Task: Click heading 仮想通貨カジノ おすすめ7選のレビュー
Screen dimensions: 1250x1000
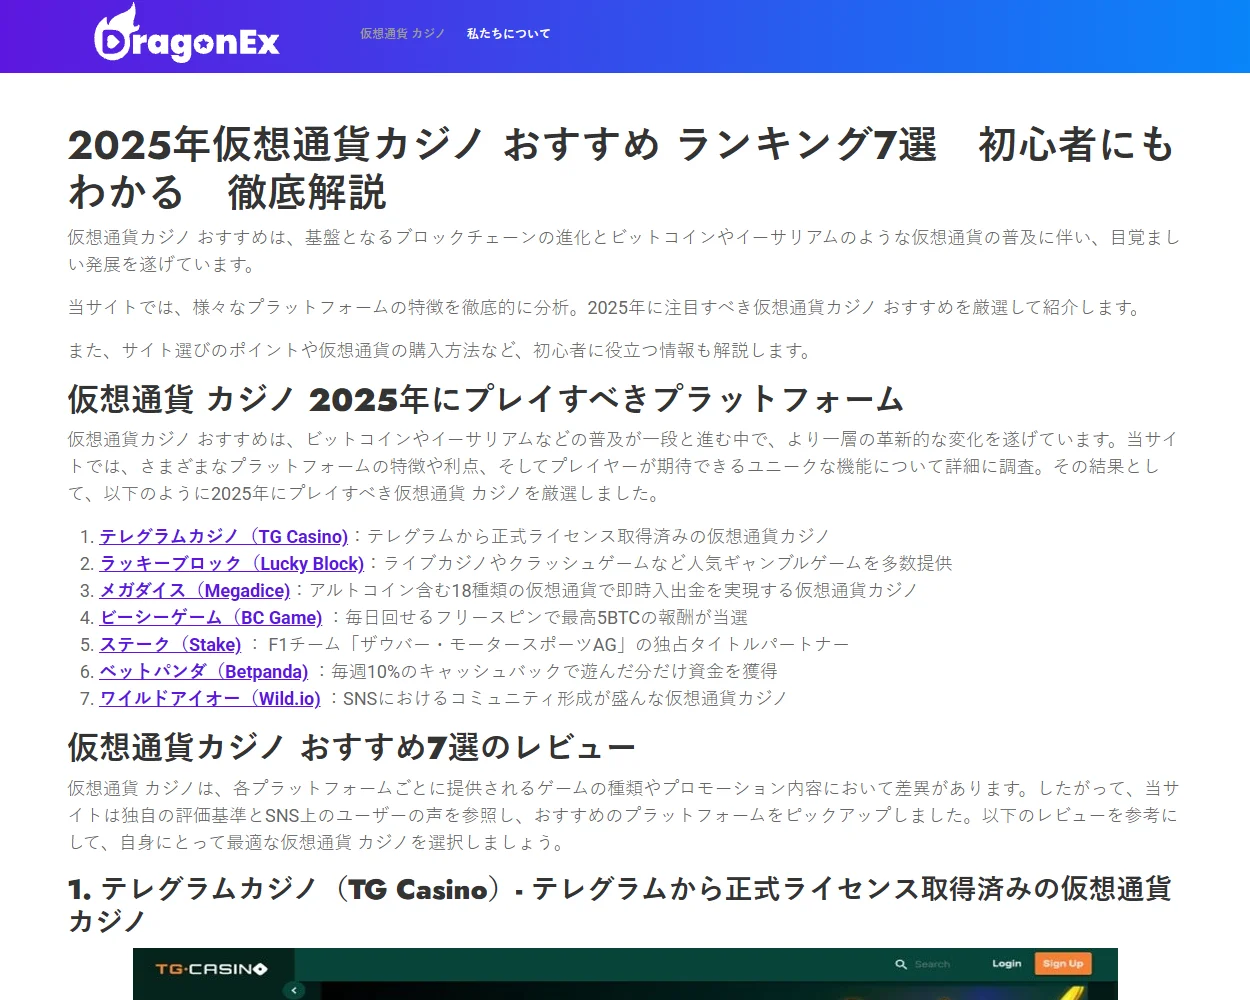Action: (x=352, y=747)
